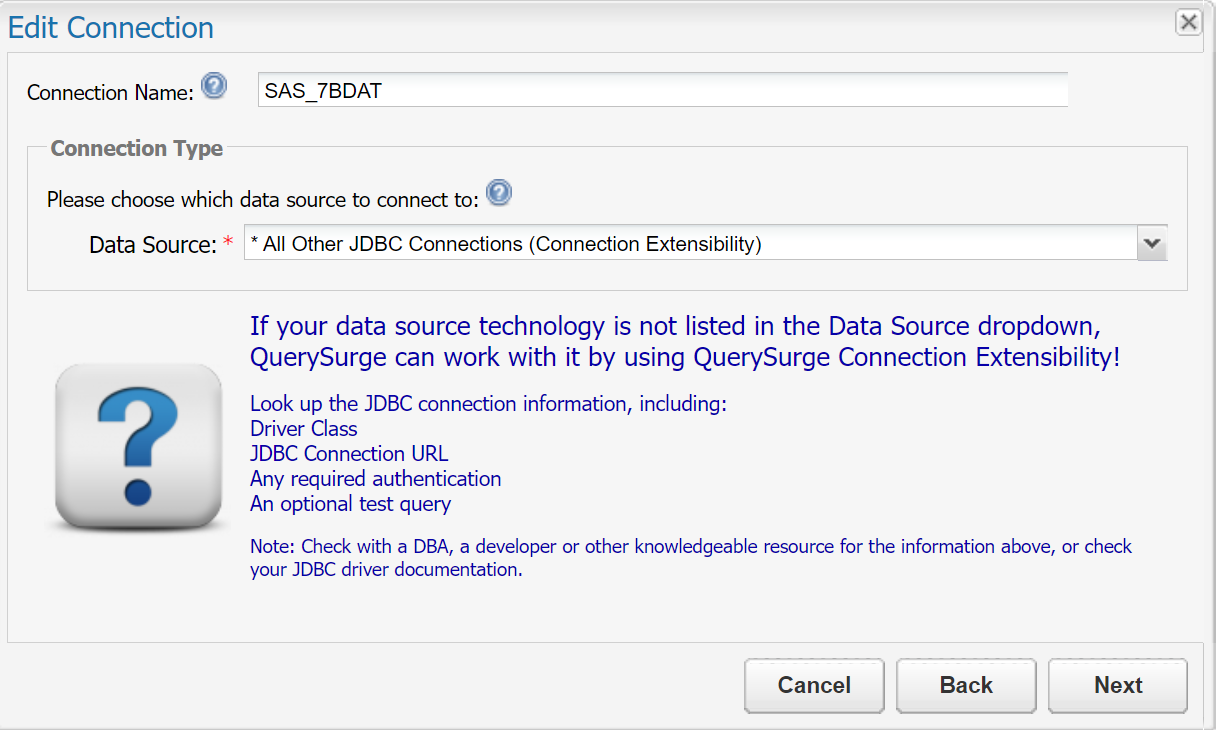Click the Edit Connection title text
The width and height of the screenshot is (1216, 730).
tap(111, 27)
